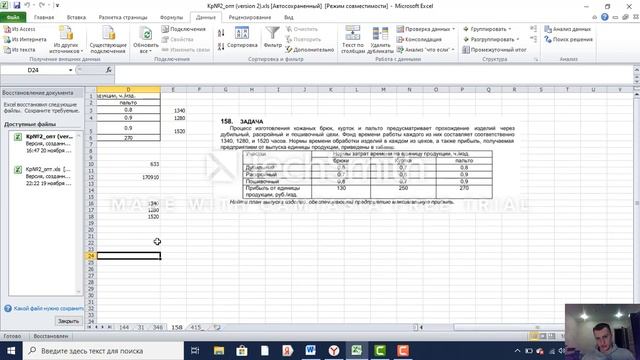Open What-If Analysis dropdown
The height and width of the screenshot is (360, 640).
point(426,50)
